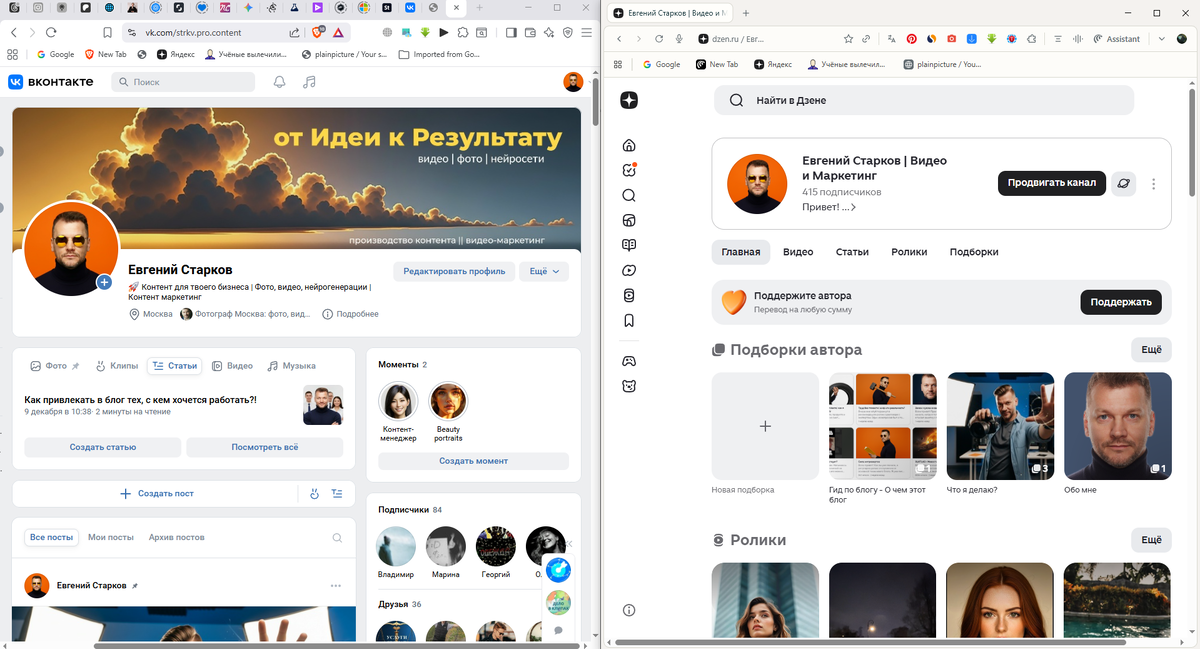
Task: Click Создать момент button
Action: (473, 461)
